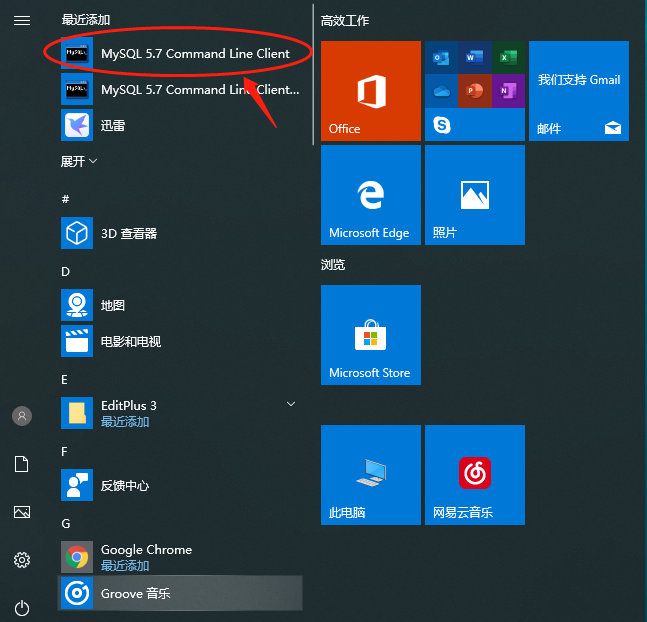
Task: Open the EditPlus 3 folder icon
Action: (x=77, y=413)
